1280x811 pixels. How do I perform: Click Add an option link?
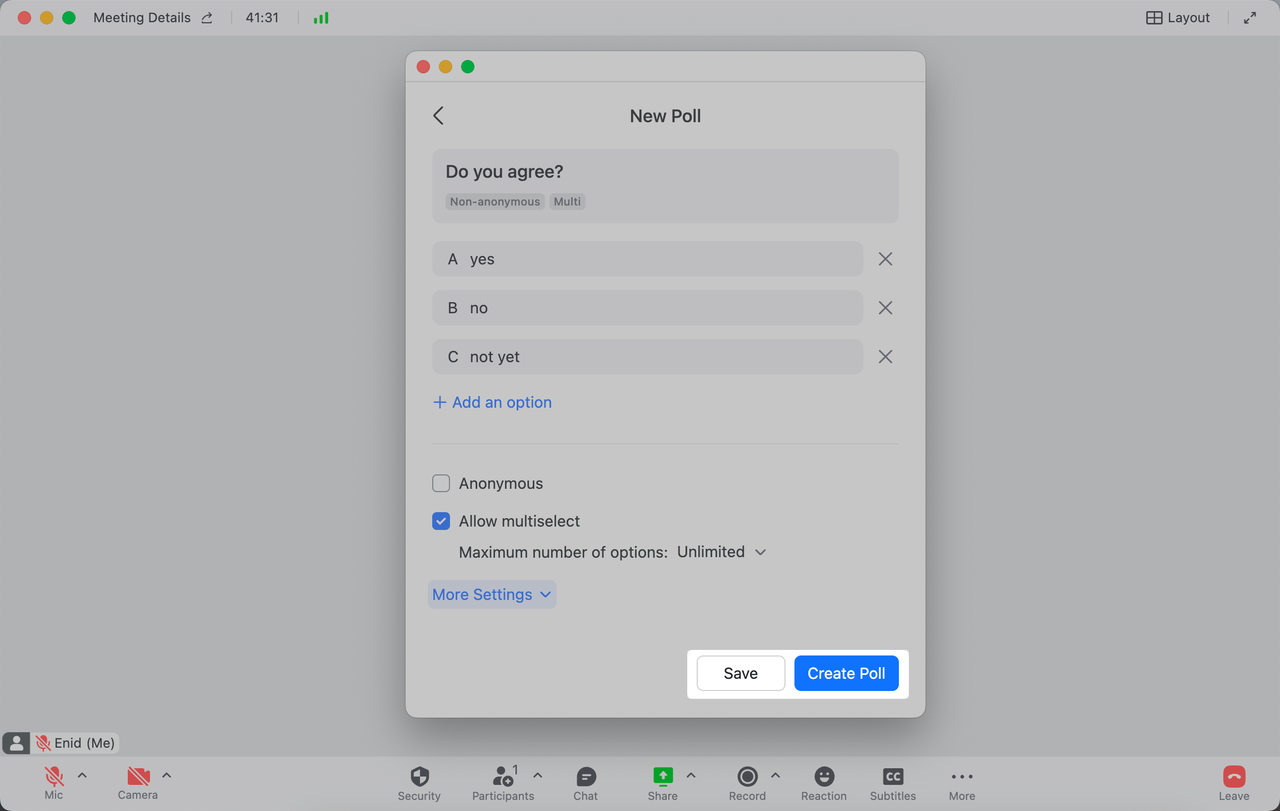click(x=492, y=402)
